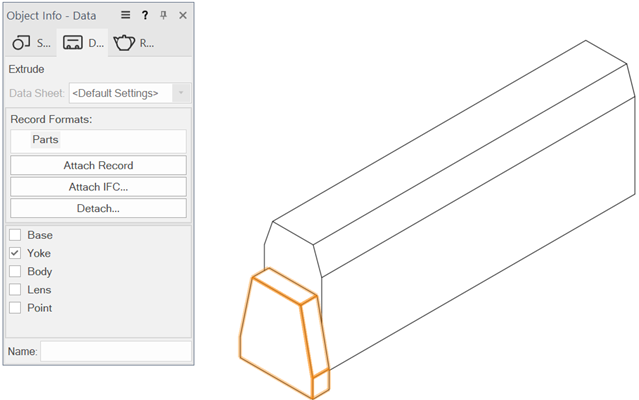Pin the Object Info palette
This screenshot has width=639, height=400.
[164, 16]
